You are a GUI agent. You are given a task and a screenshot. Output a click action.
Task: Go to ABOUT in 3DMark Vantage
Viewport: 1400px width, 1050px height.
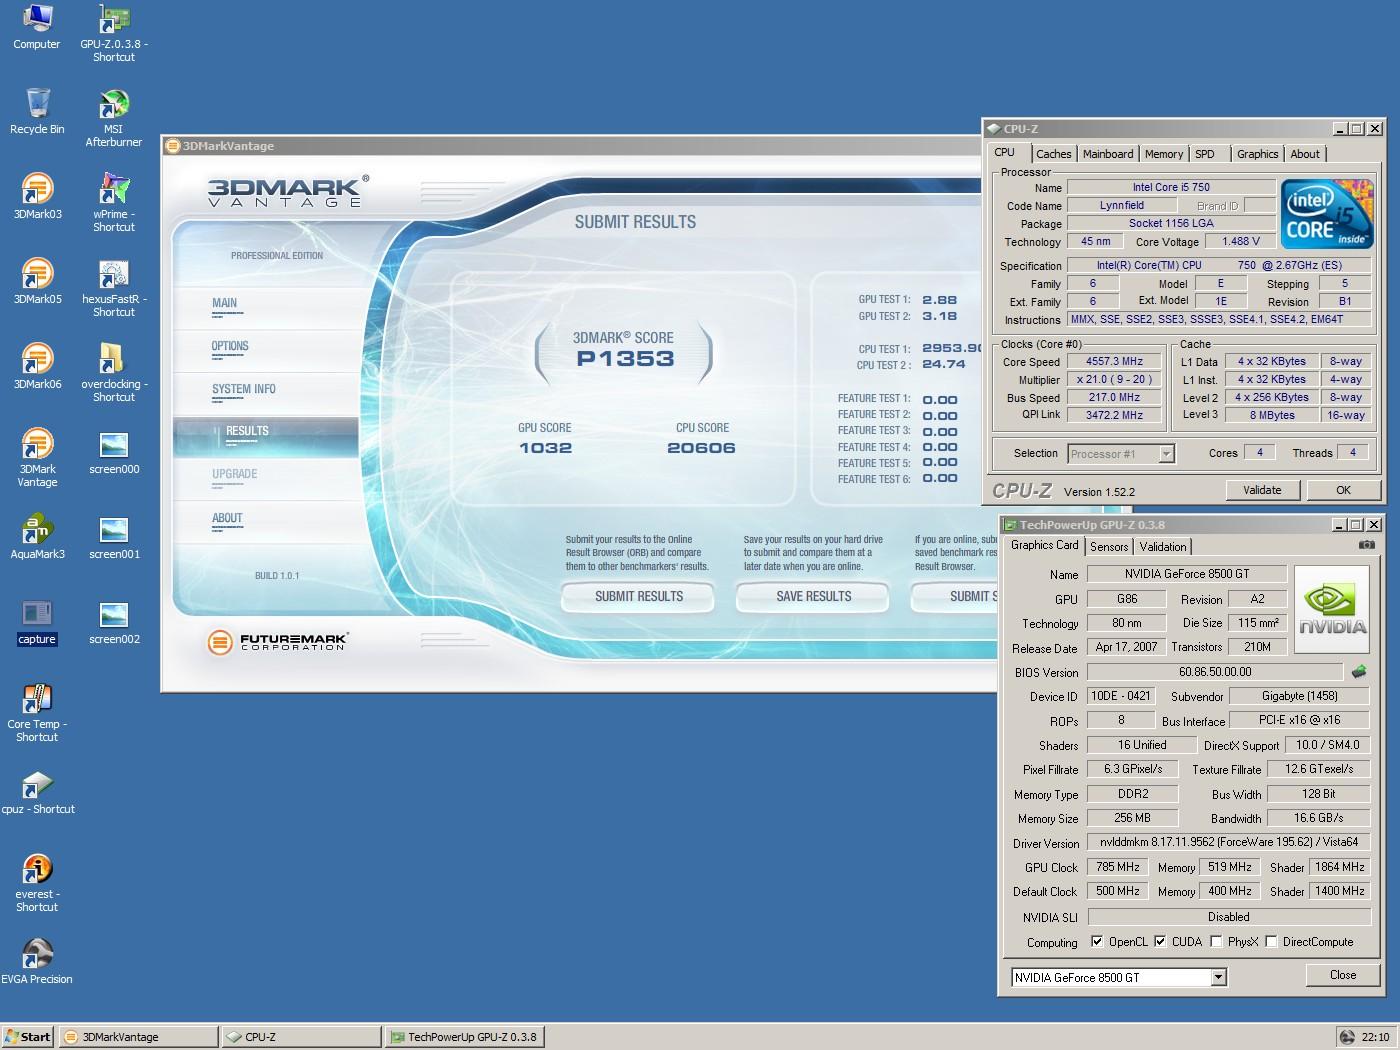(227, 518)
